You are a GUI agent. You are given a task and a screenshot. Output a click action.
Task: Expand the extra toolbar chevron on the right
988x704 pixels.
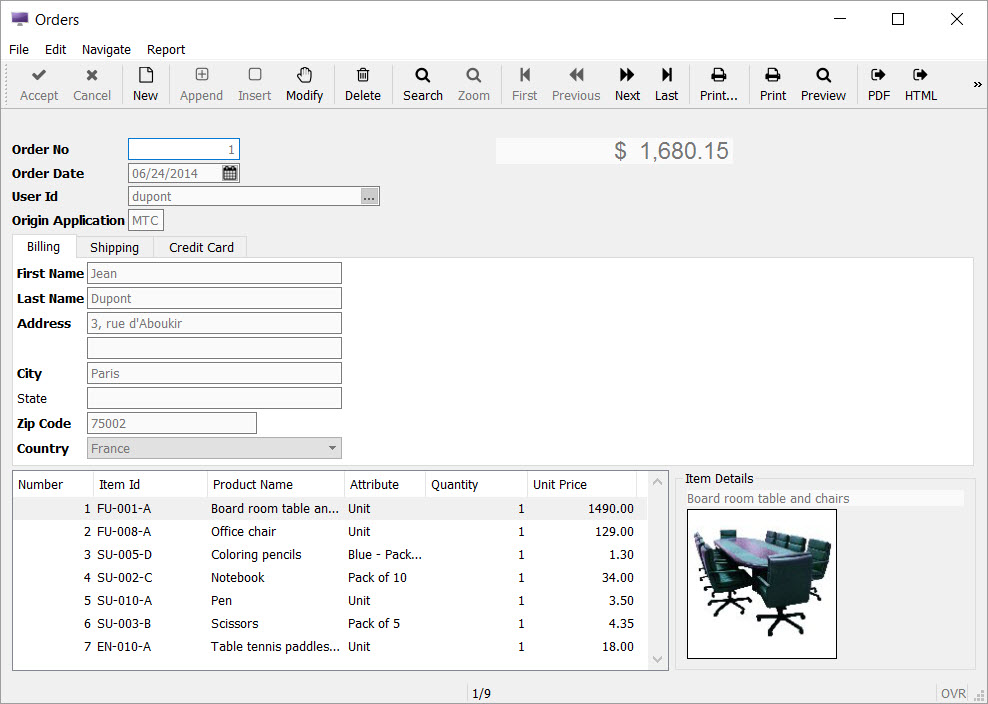click(x=977, y=84)
